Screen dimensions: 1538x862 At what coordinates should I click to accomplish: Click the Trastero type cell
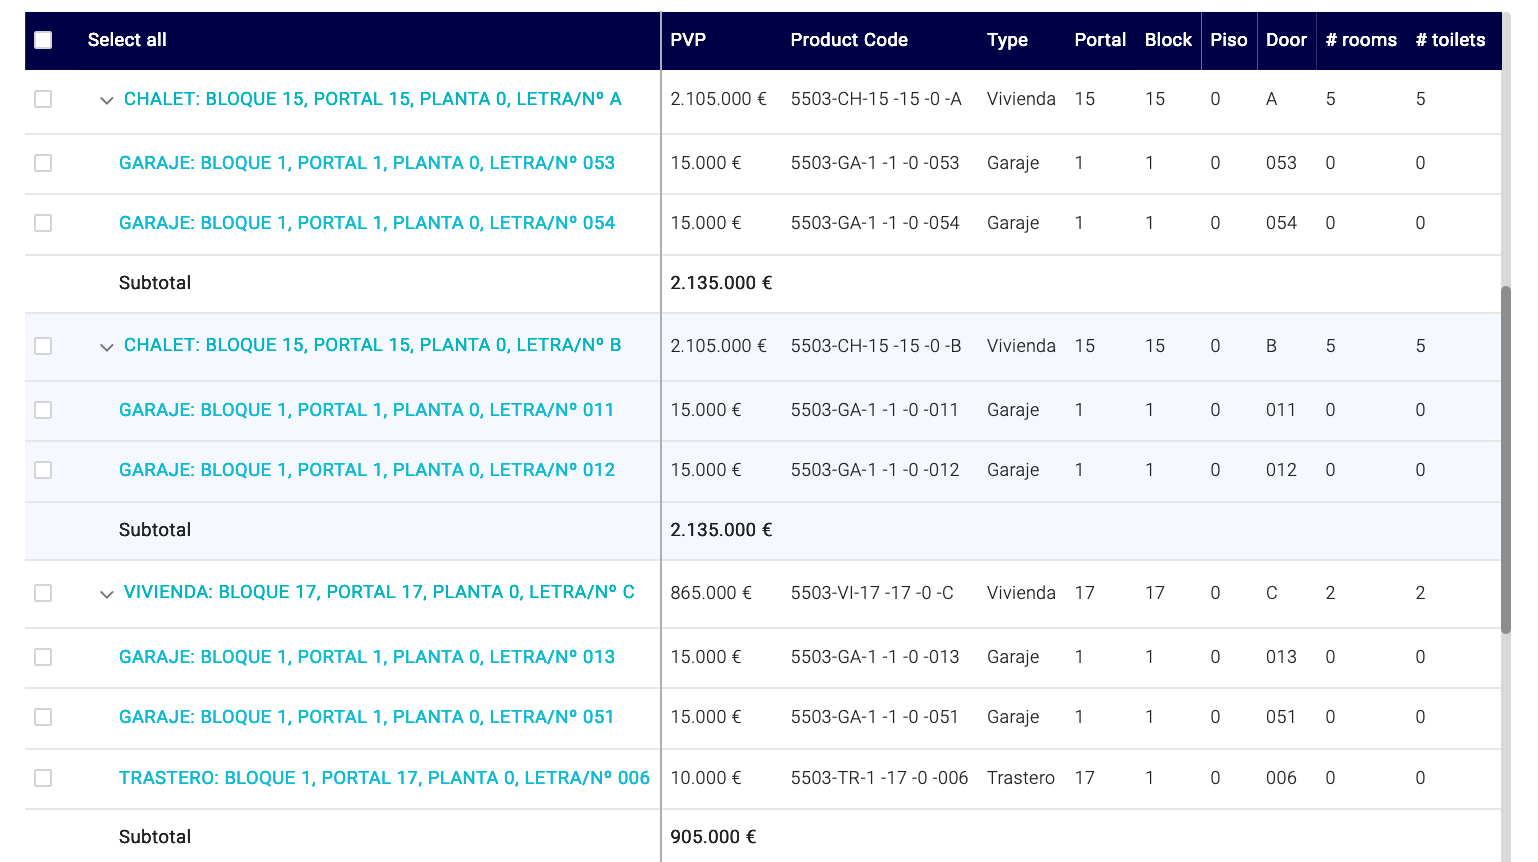click(x=1021, y=778)
